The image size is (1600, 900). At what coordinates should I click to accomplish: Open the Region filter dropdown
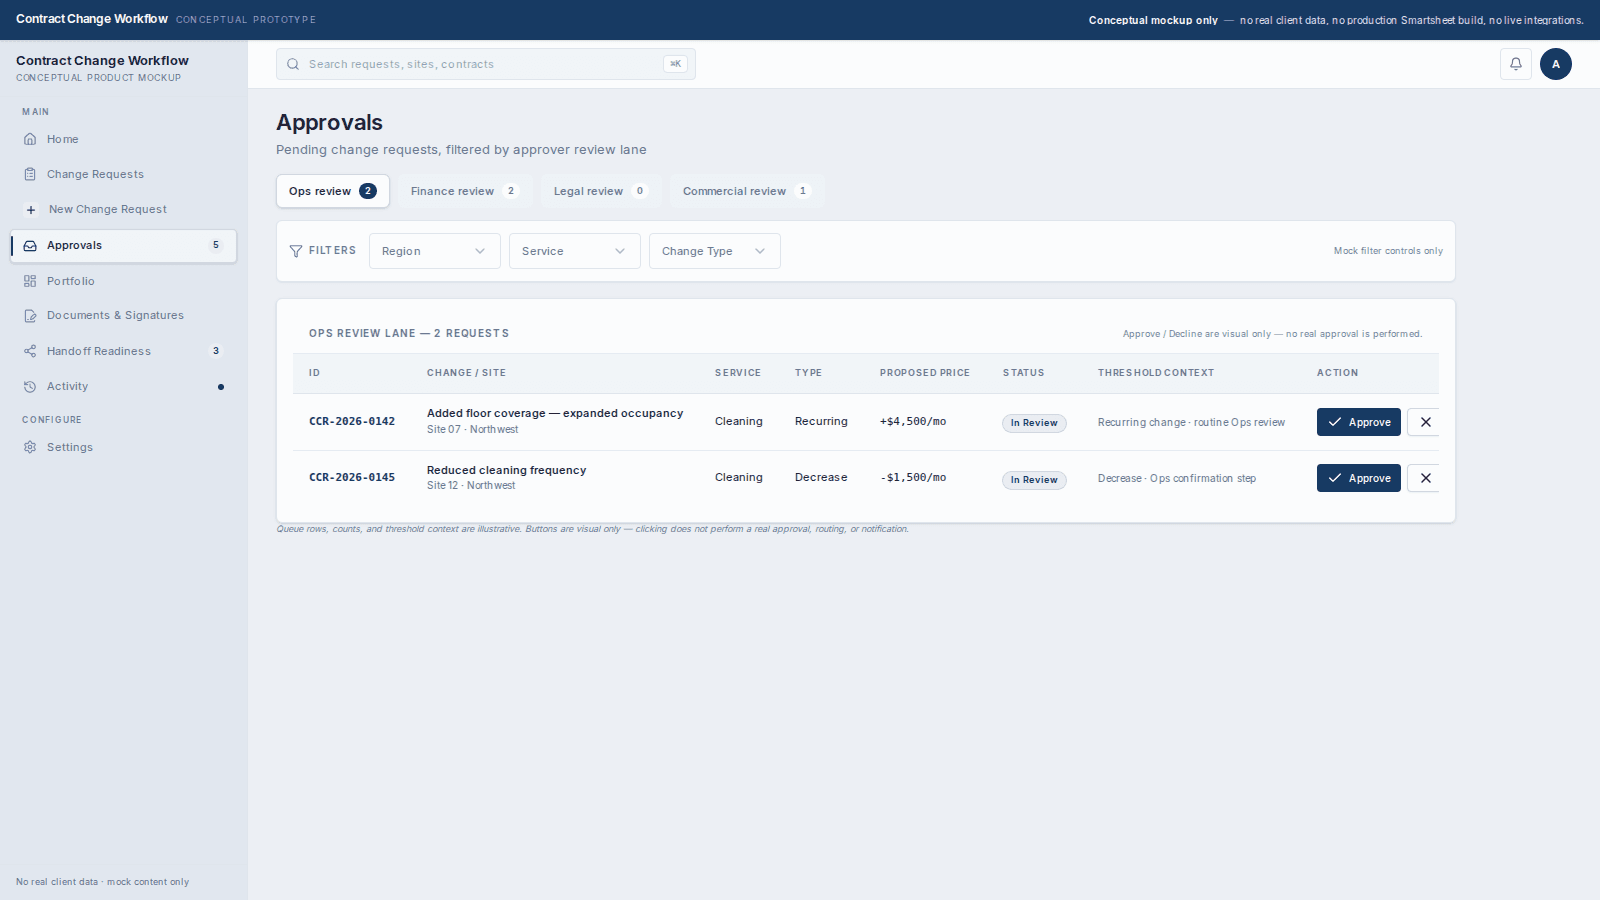[434, 251]
